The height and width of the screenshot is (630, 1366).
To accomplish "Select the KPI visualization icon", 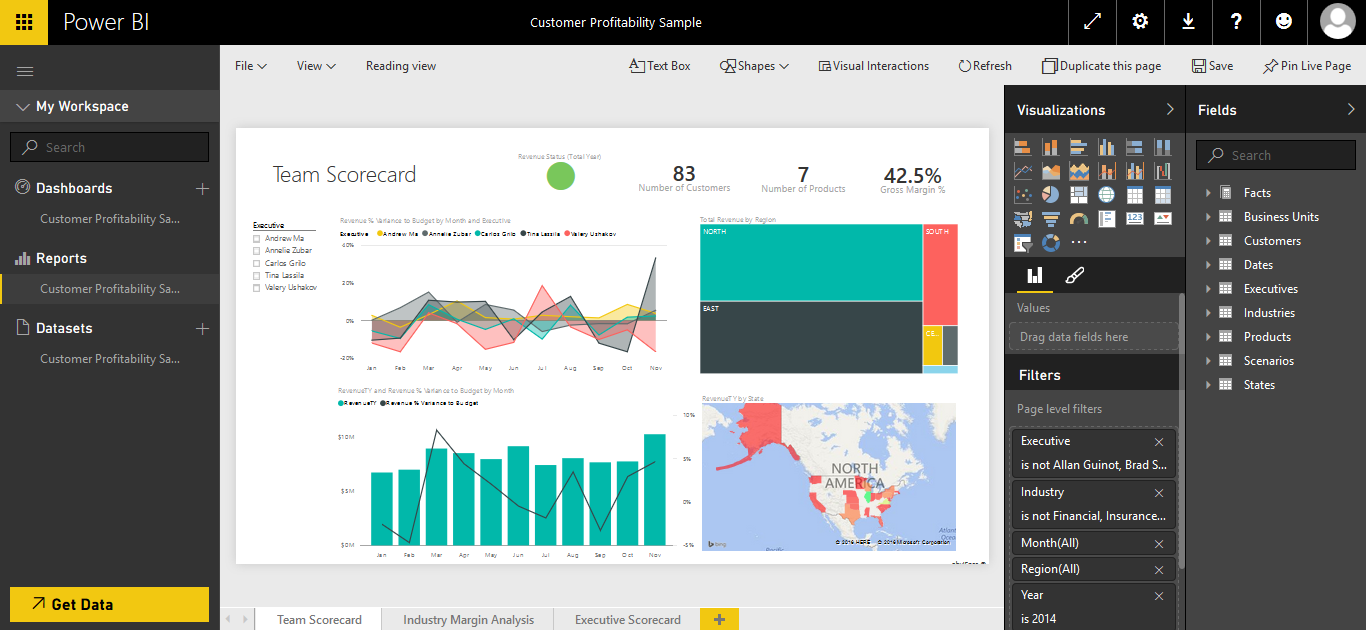I will pyautogui.click(x=1162, y=219).
